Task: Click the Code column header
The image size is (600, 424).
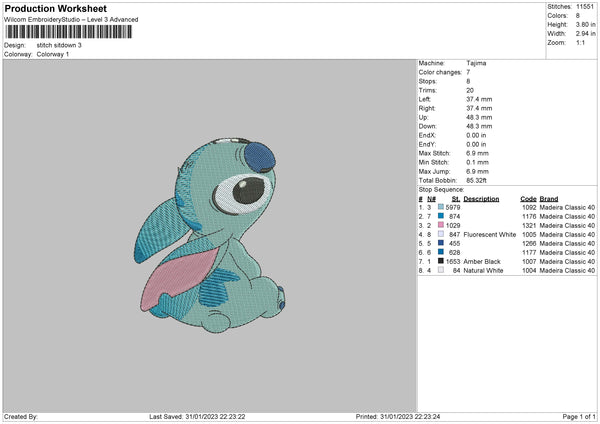Action: click(x=528, y=198)
